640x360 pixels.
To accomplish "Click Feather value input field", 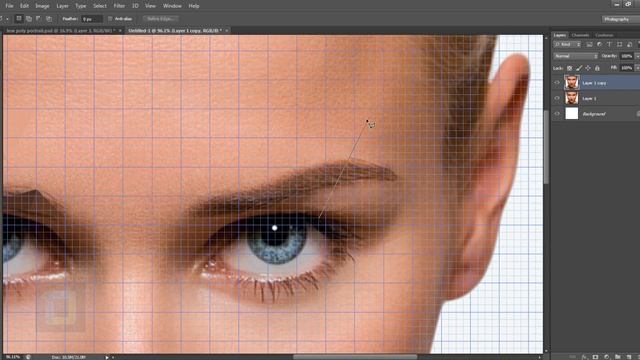I will click(x=91, y=19).
